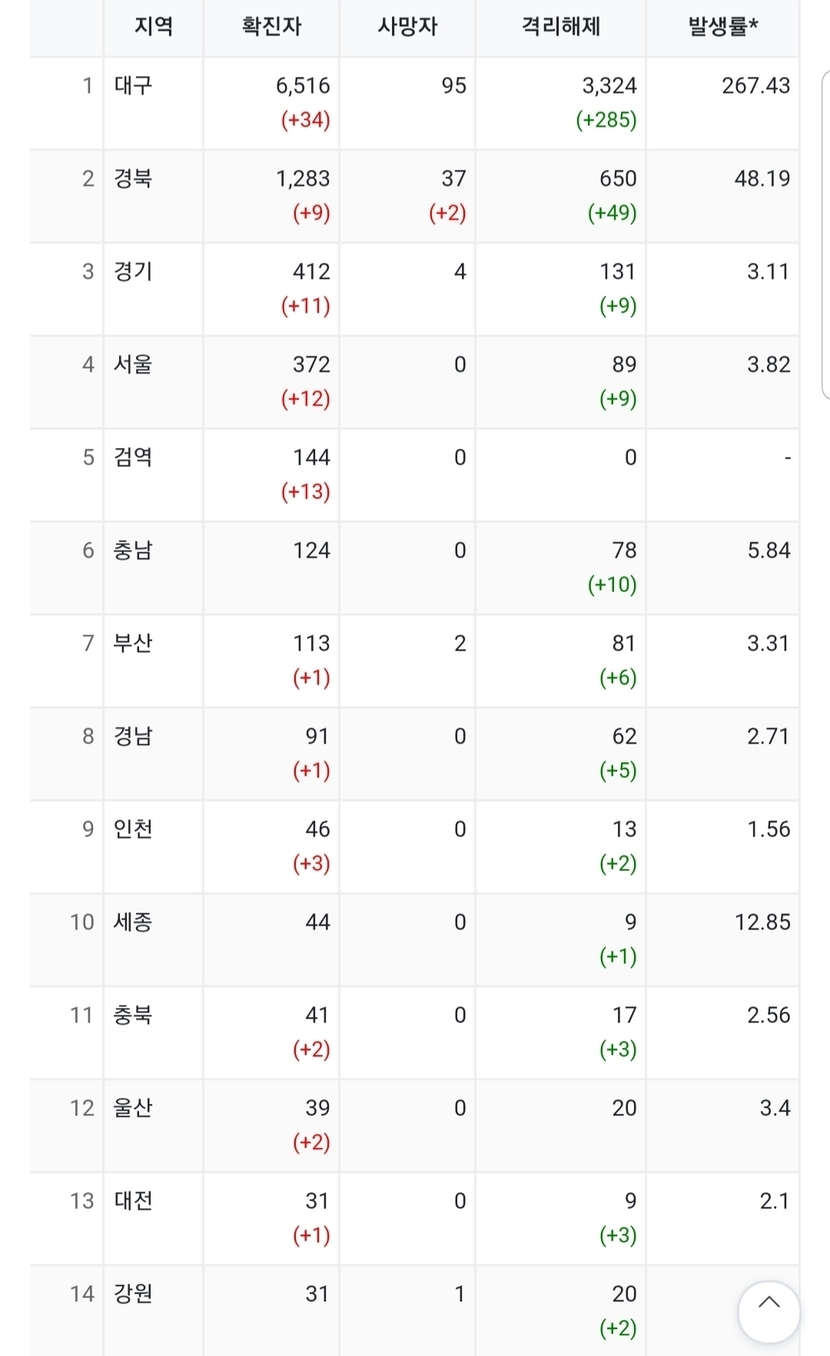
Task: Open the 부산 region entry
Action: [x=133, y=644]
